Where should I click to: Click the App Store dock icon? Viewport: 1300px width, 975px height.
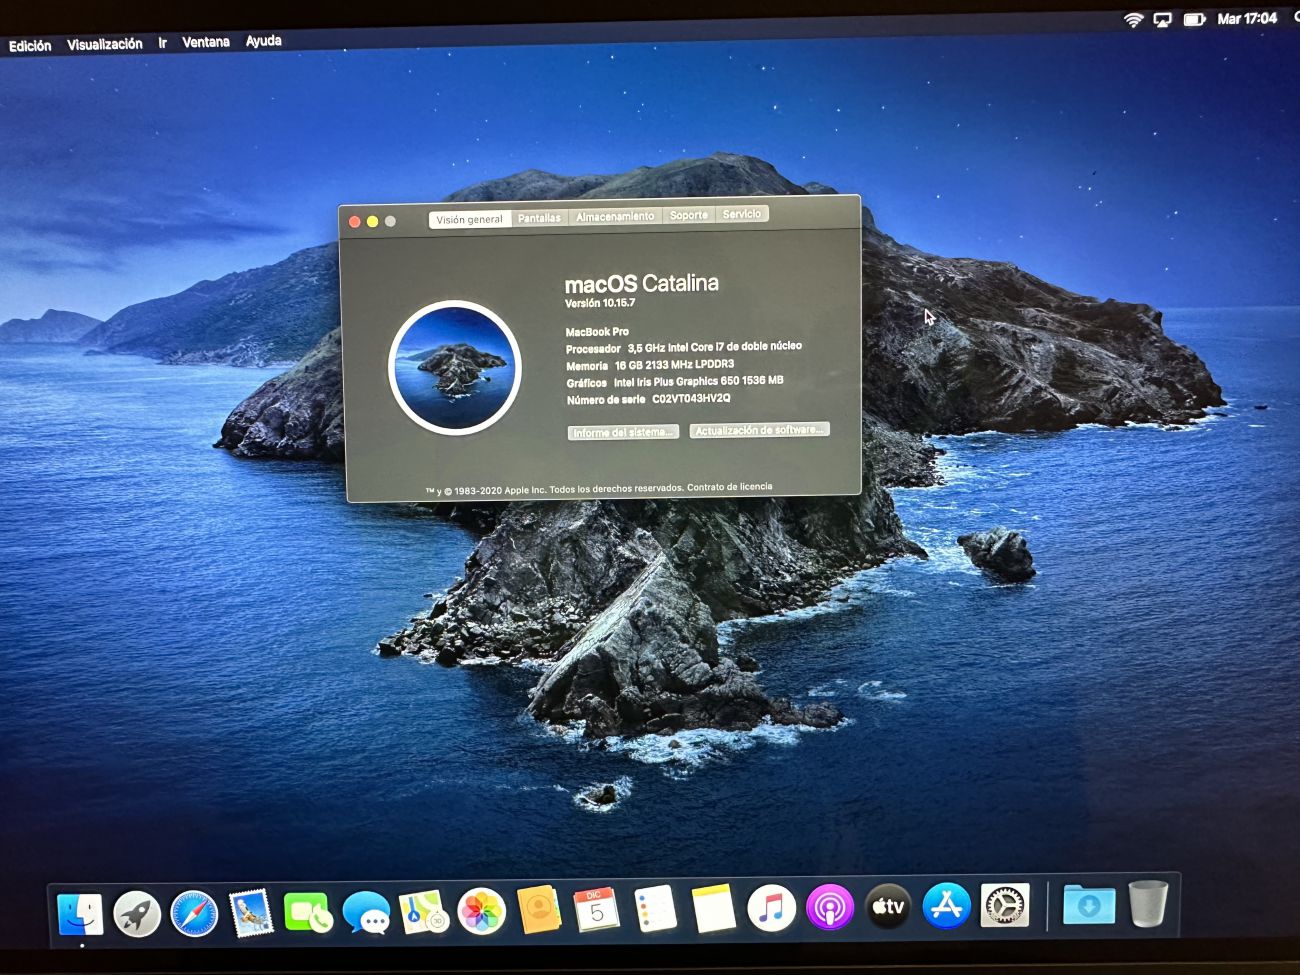tap(945, 906)
